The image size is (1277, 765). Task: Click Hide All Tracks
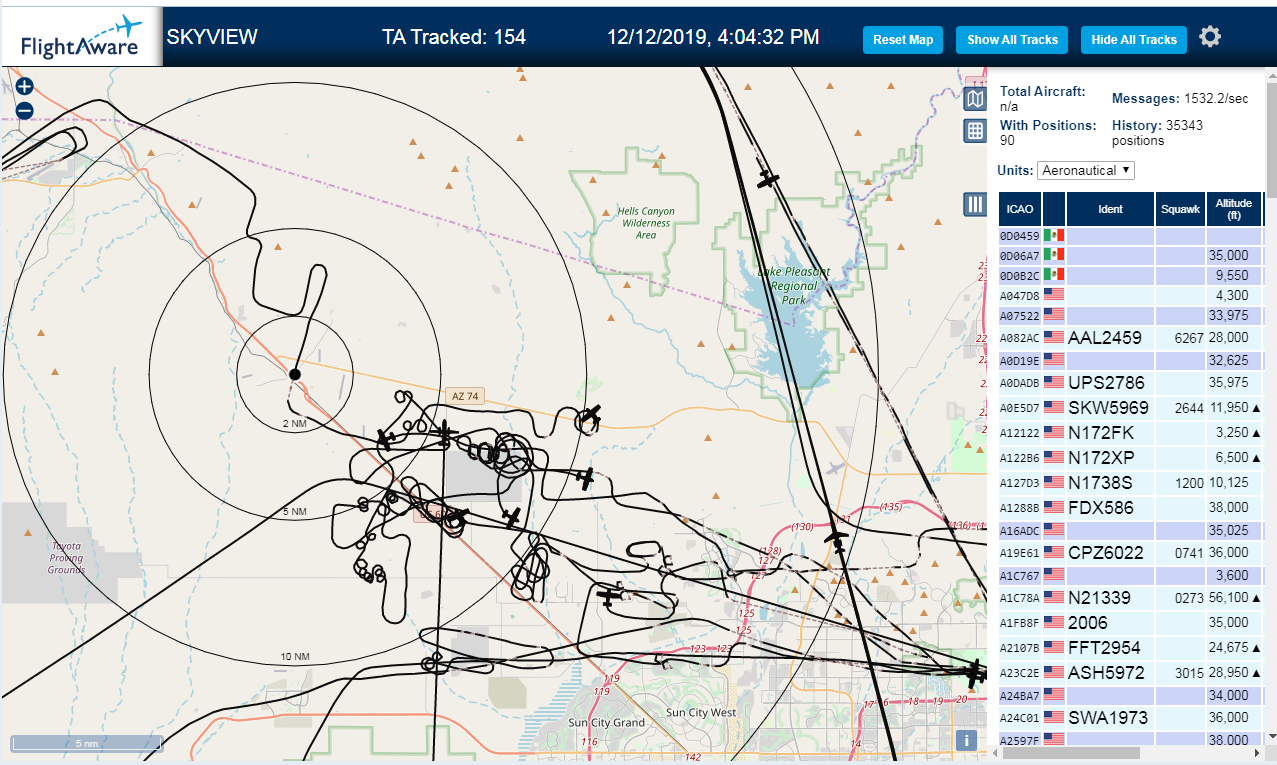tap(1133, 40)
